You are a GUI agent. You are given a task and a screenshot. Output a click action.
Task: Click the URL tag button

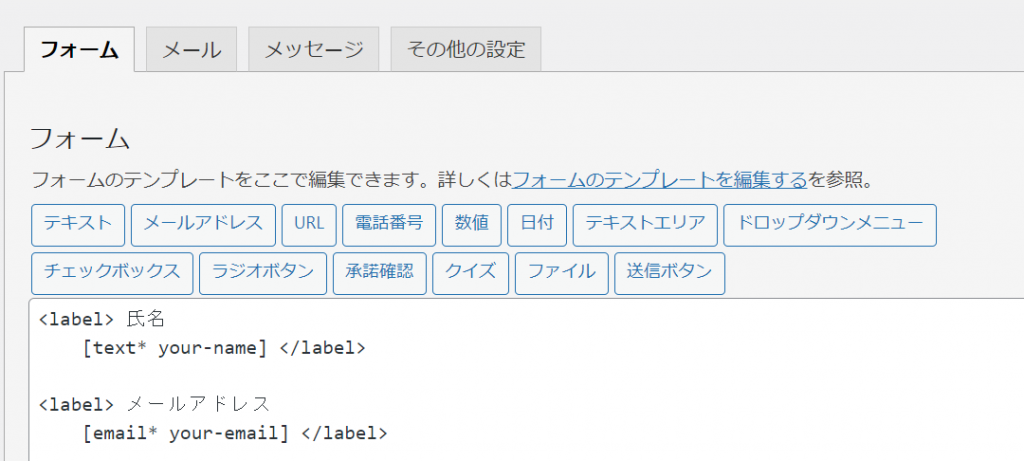309,225
